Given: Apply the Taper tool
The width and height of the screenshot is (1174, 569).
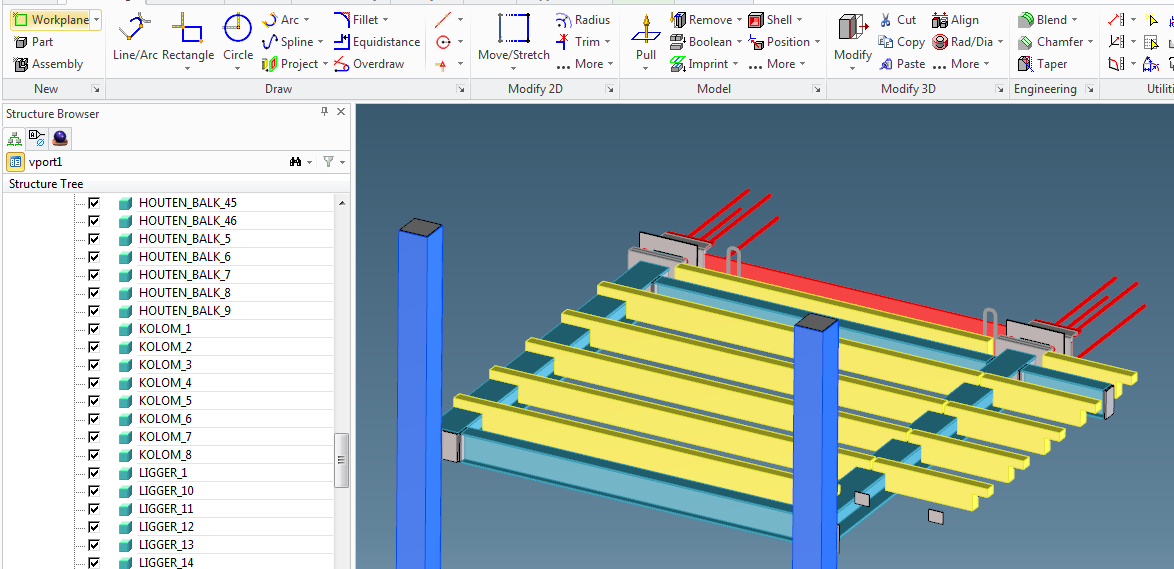Looking at the screenshot, I should [1042, 64].
